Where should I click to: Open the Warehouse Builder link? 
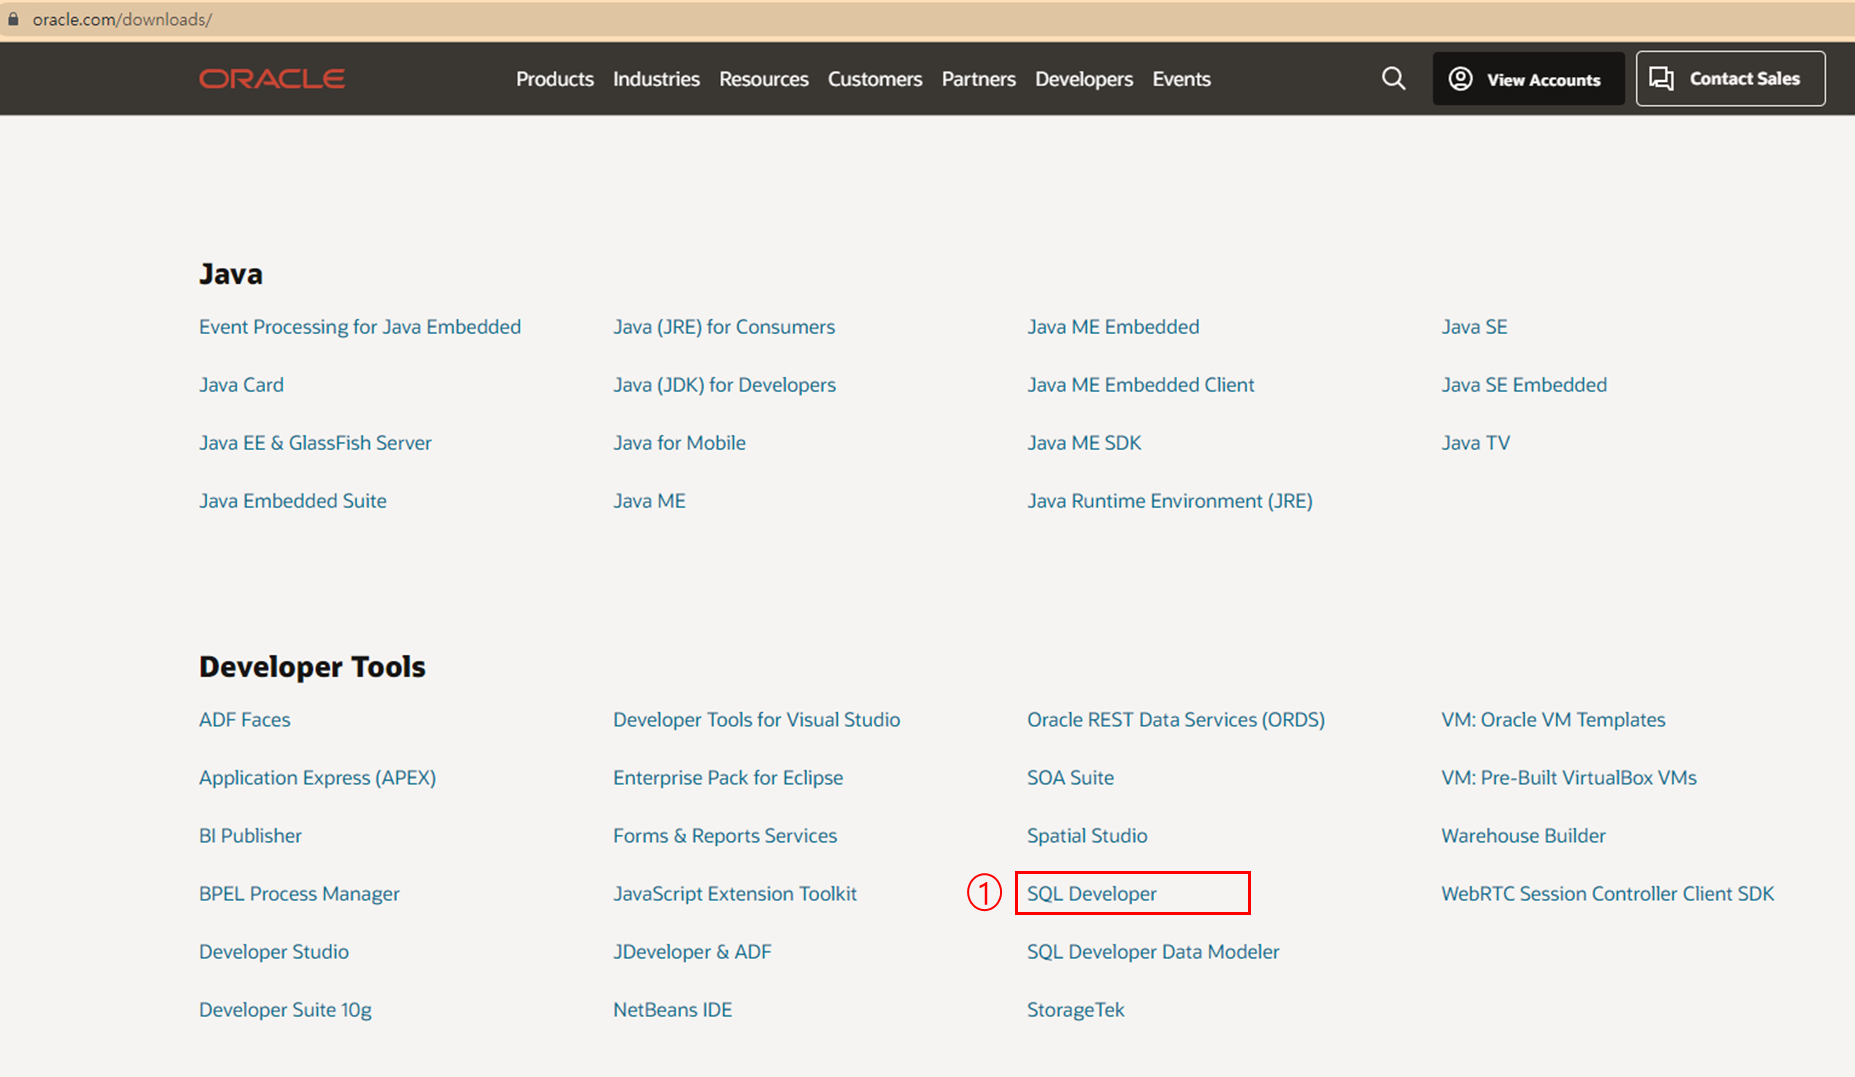pyautogui.click(x=1523, y=836)
